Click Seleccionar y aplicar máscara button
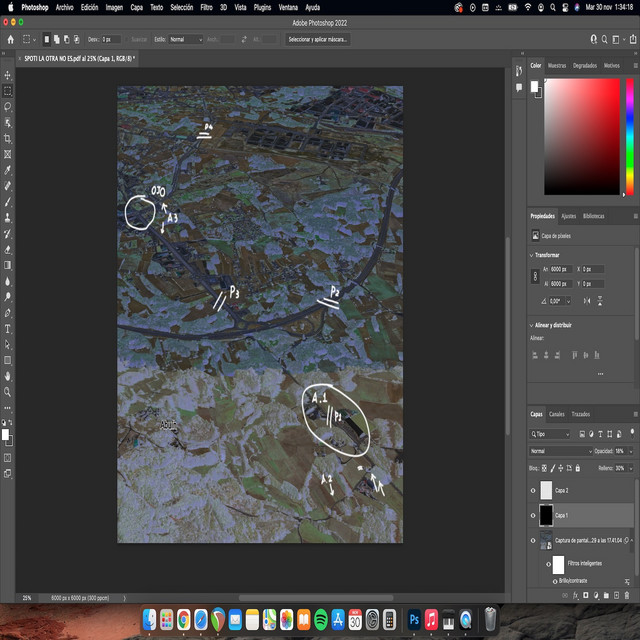Screen dimensions: 640x640 (x=318, y=39)
